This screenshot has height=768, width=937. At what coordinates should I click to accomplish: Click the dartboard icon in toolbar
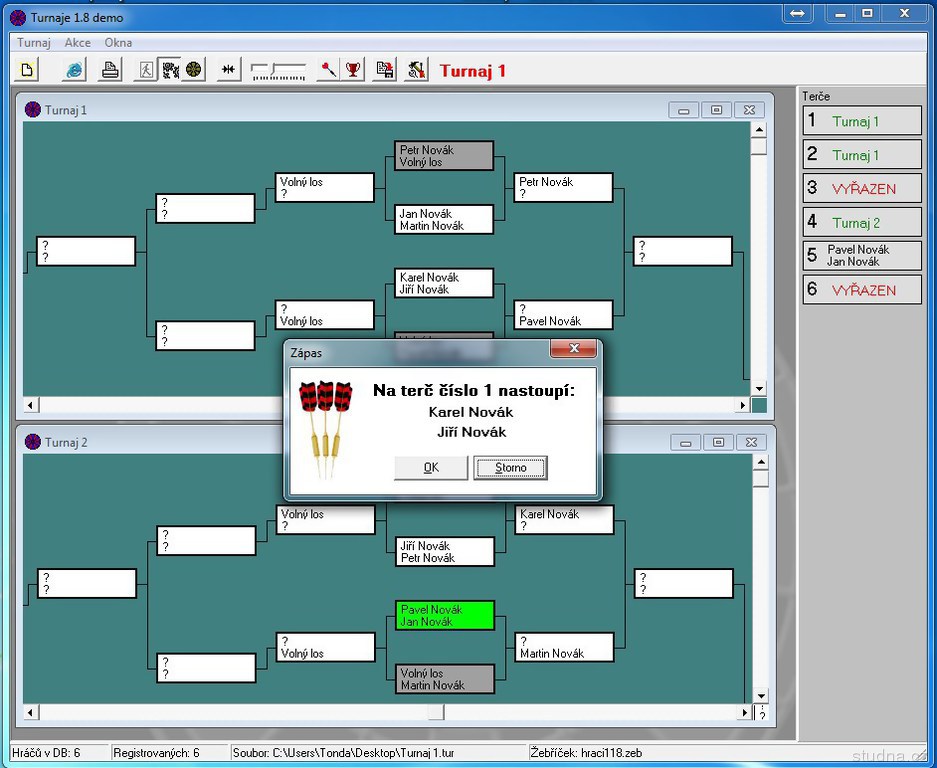click(194, 69)
